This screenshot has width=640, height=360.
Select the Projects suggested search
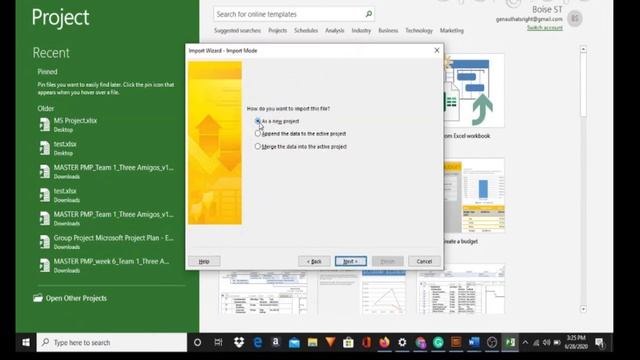coord(278,31)
